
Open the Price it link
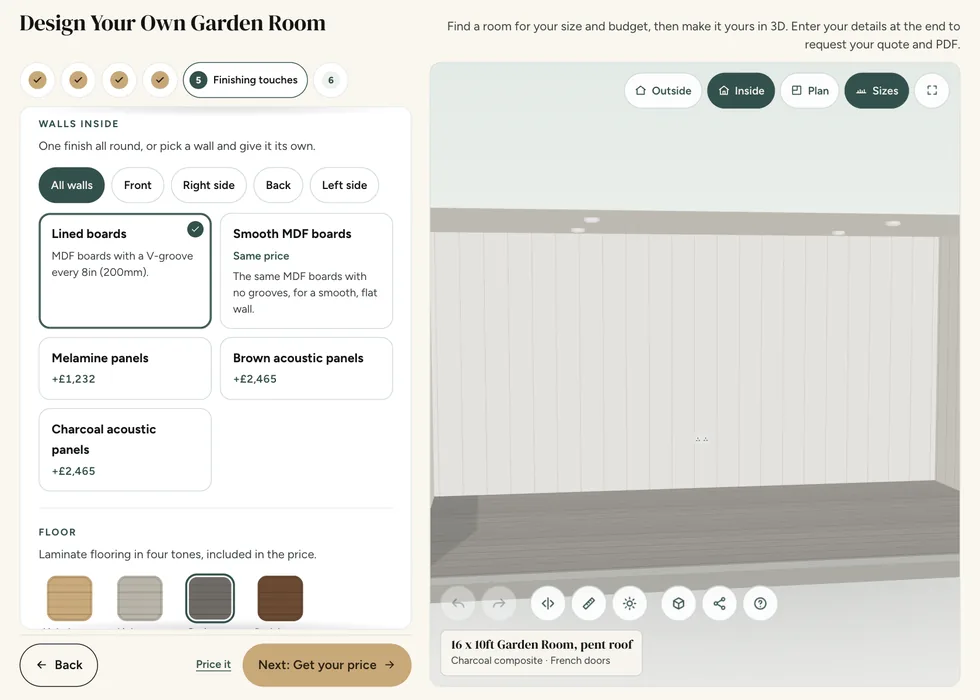pyautogui.click(x=213, y=664)
